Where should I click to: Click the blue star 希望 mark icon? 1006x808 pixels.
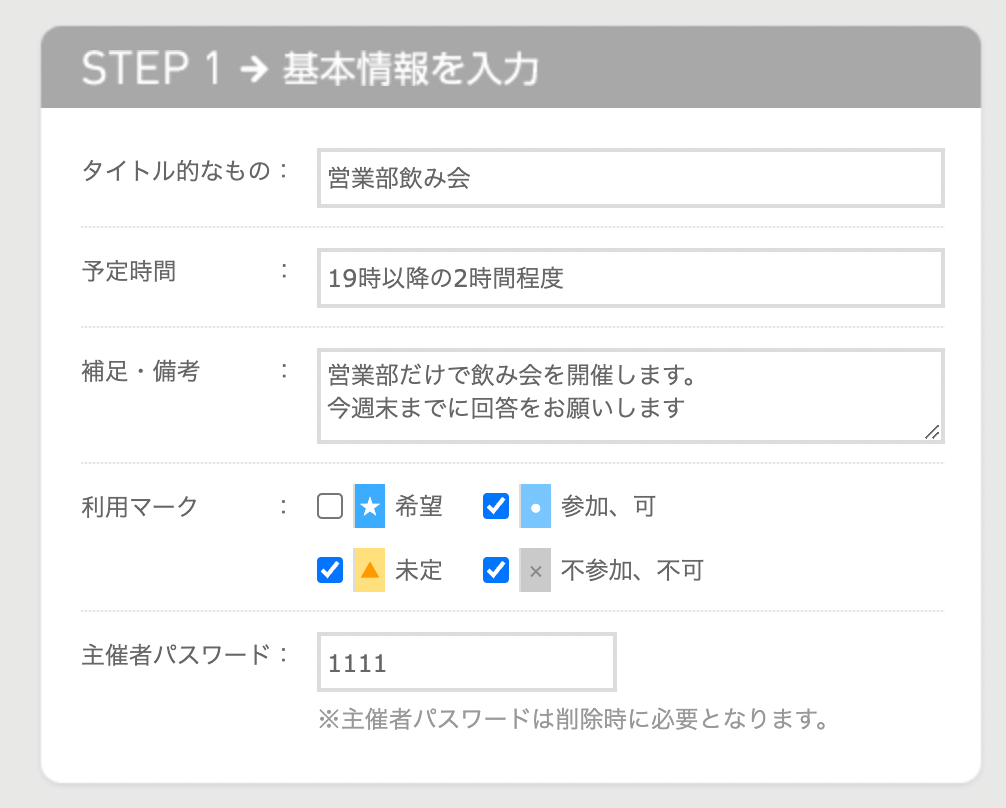pyautogui.click(x=370, y=508)
